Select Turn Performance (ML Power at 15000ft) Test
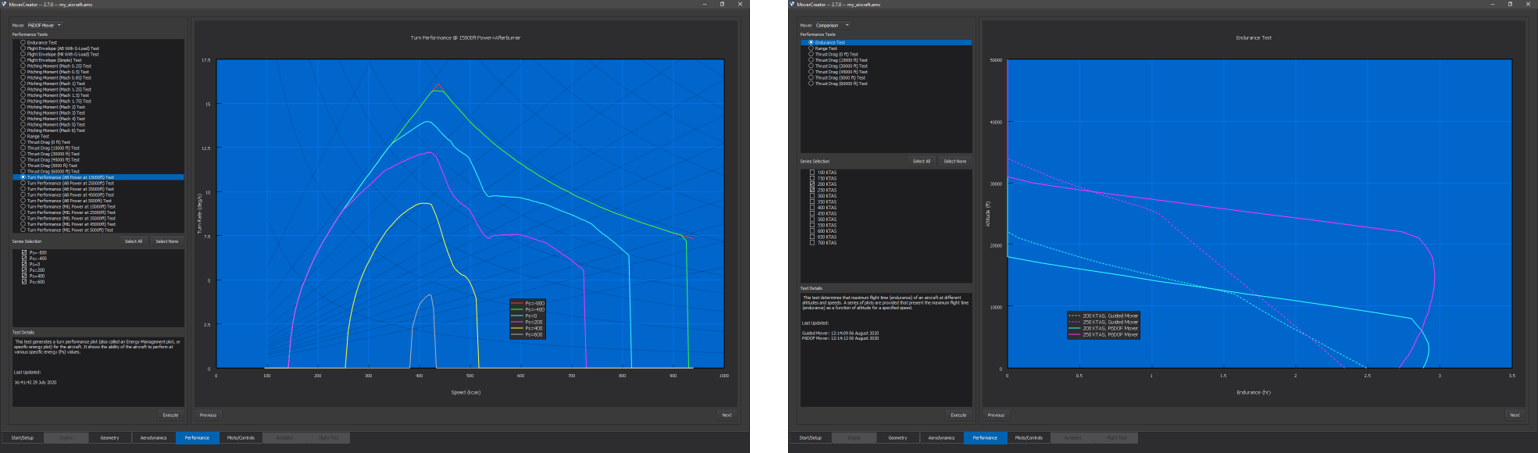1538x453 pixels. (x=24, y=206)
